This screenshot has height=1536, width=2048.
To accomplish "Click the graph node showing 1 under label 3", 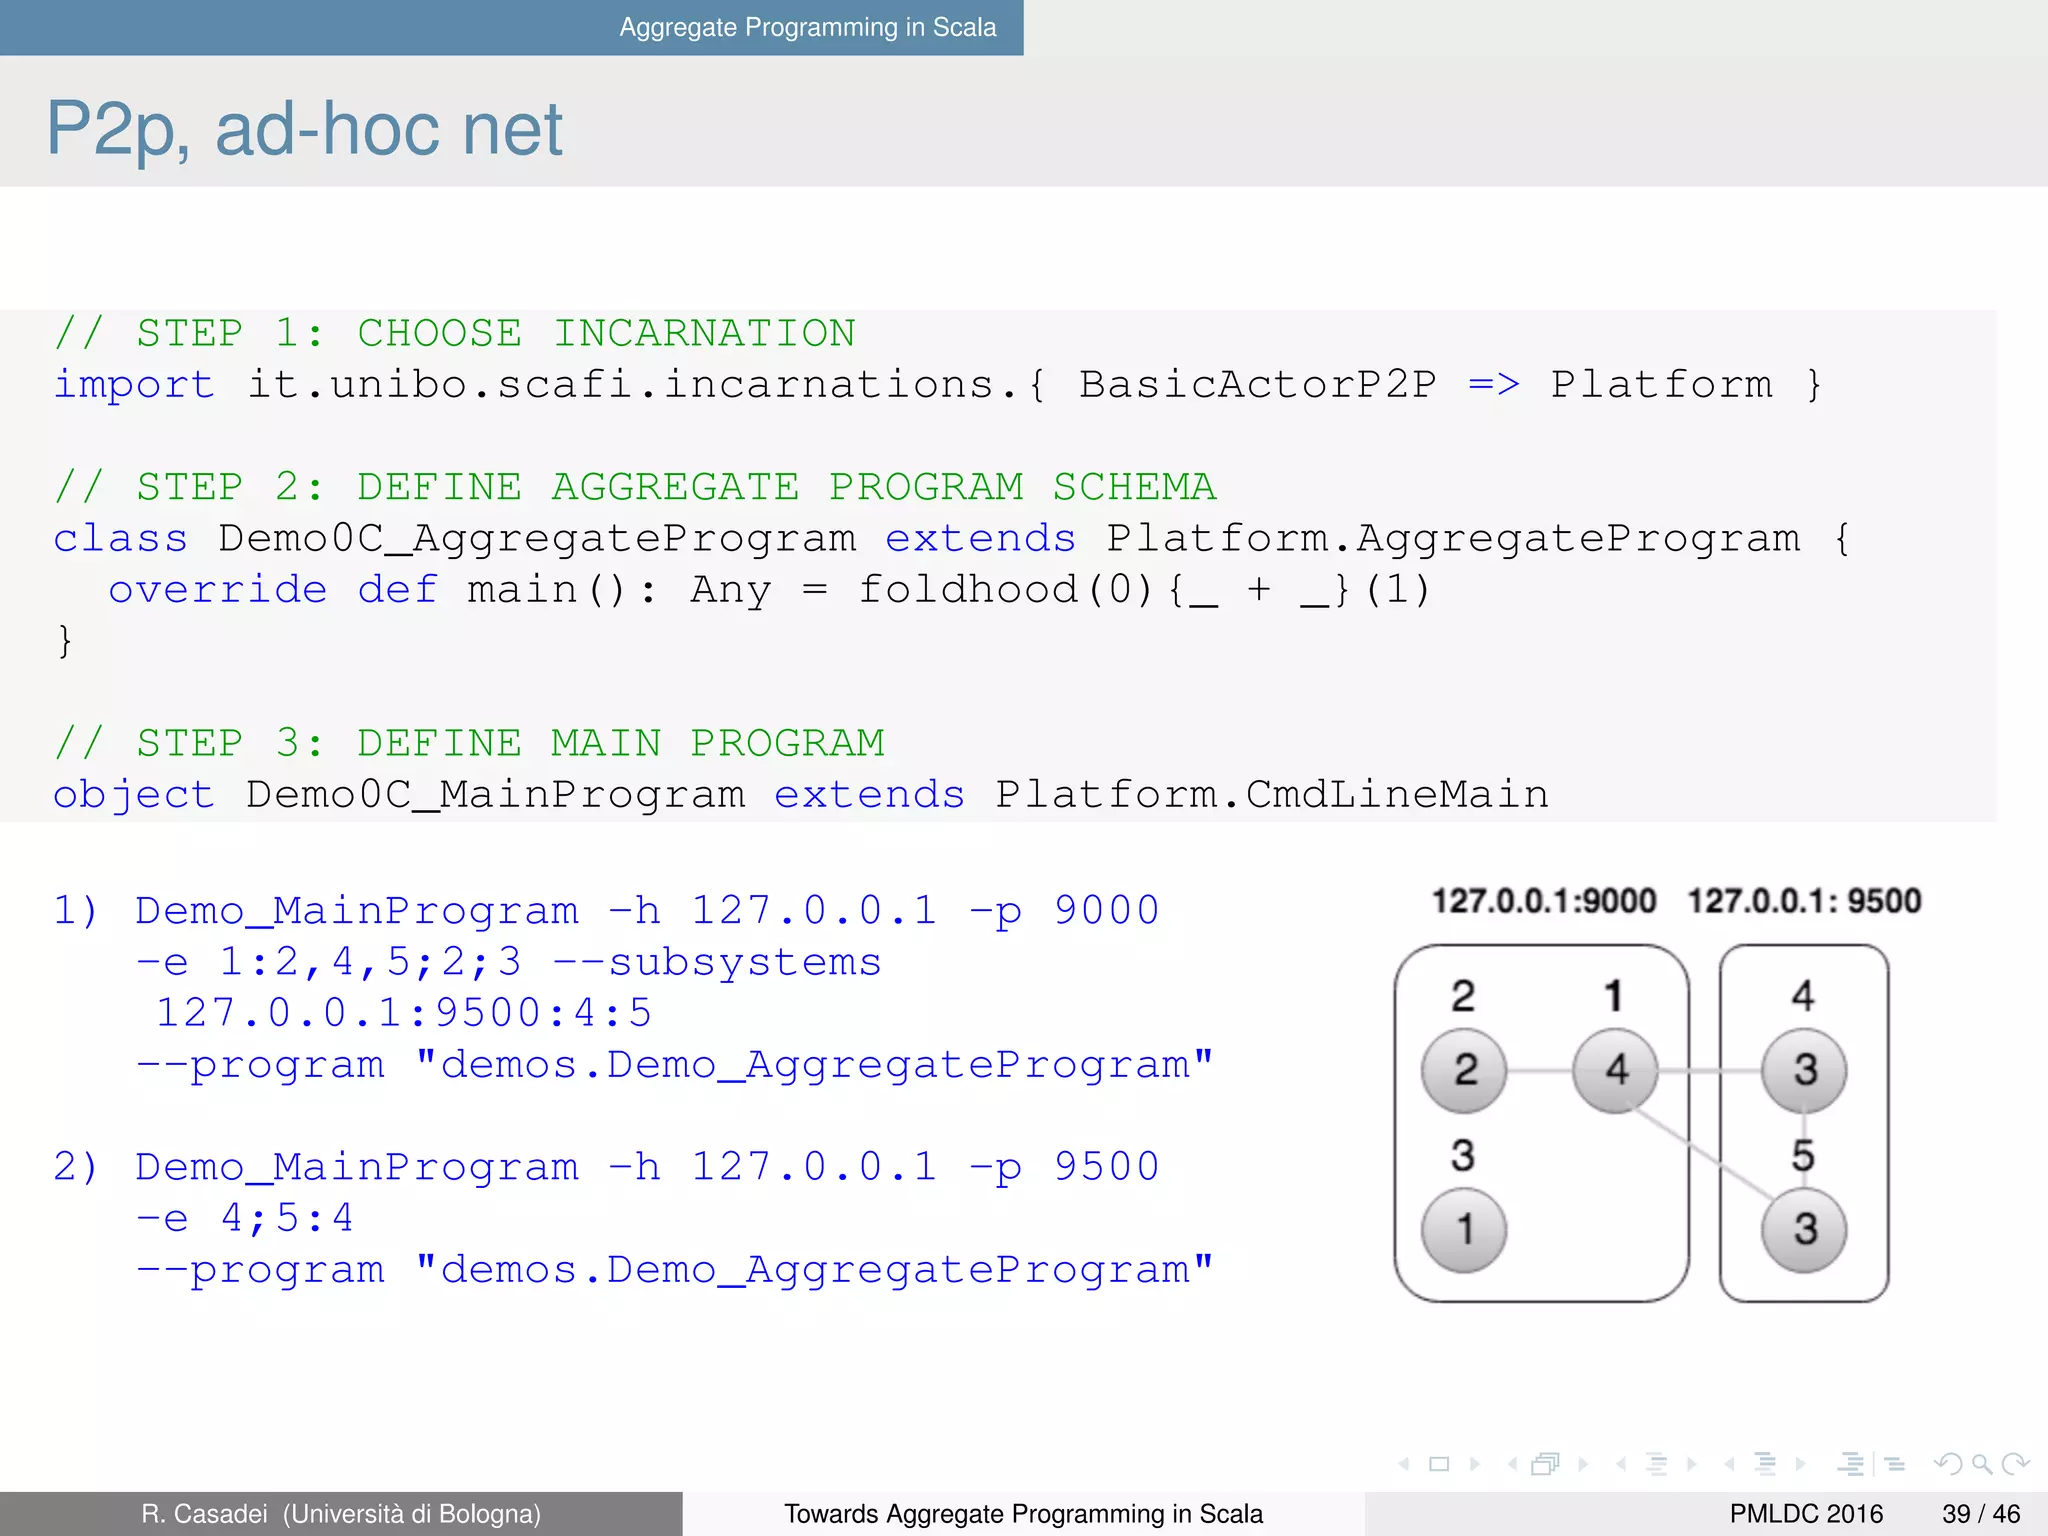I will (1464, 1229).
